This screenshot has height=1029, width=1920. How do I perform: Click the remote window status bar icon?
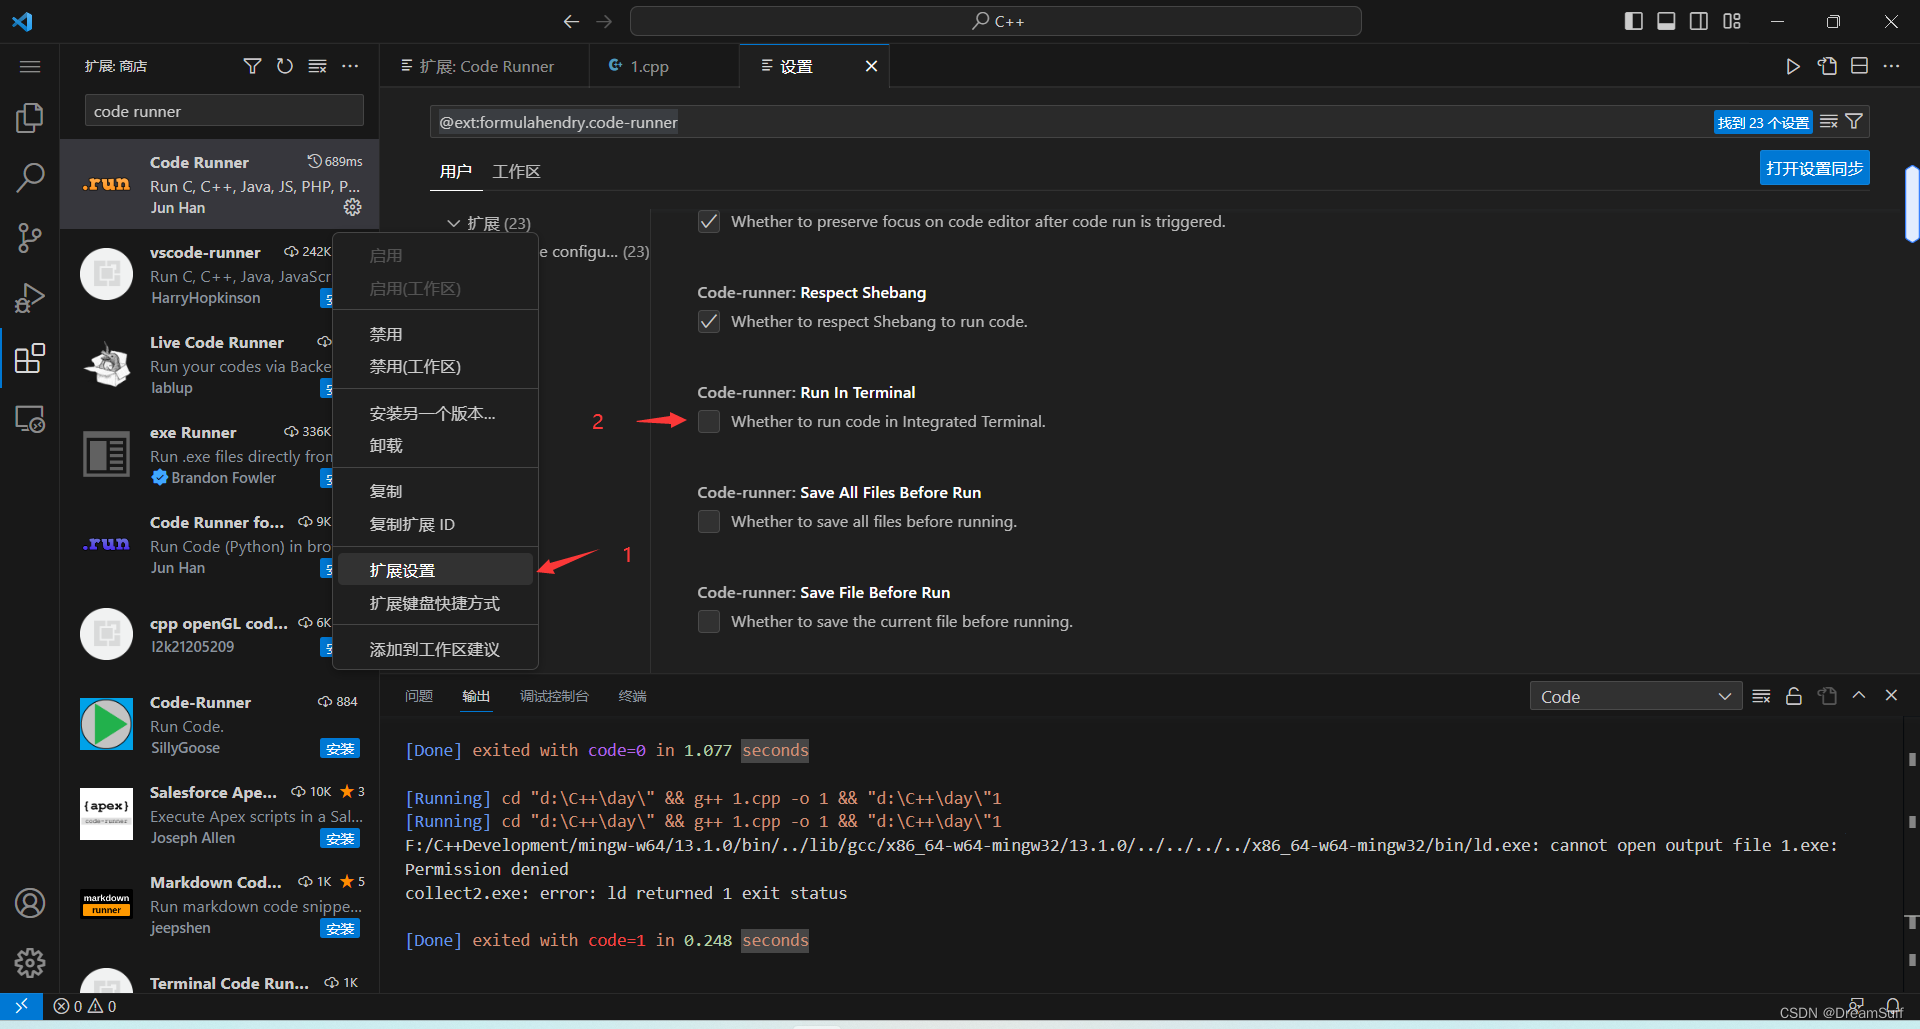(x=21, y=1006)
